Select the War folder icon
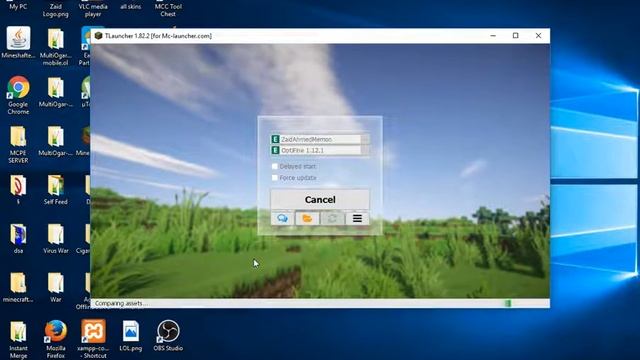 point(56,288)
